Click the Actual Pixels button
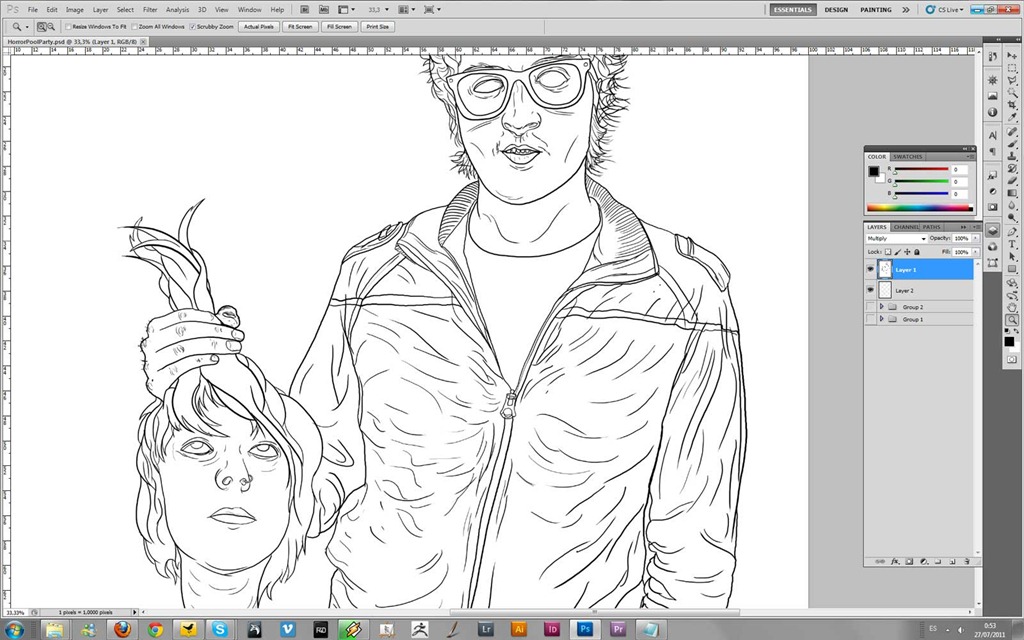Screen dimensions: 1024x640 click(x=258, y=26)
